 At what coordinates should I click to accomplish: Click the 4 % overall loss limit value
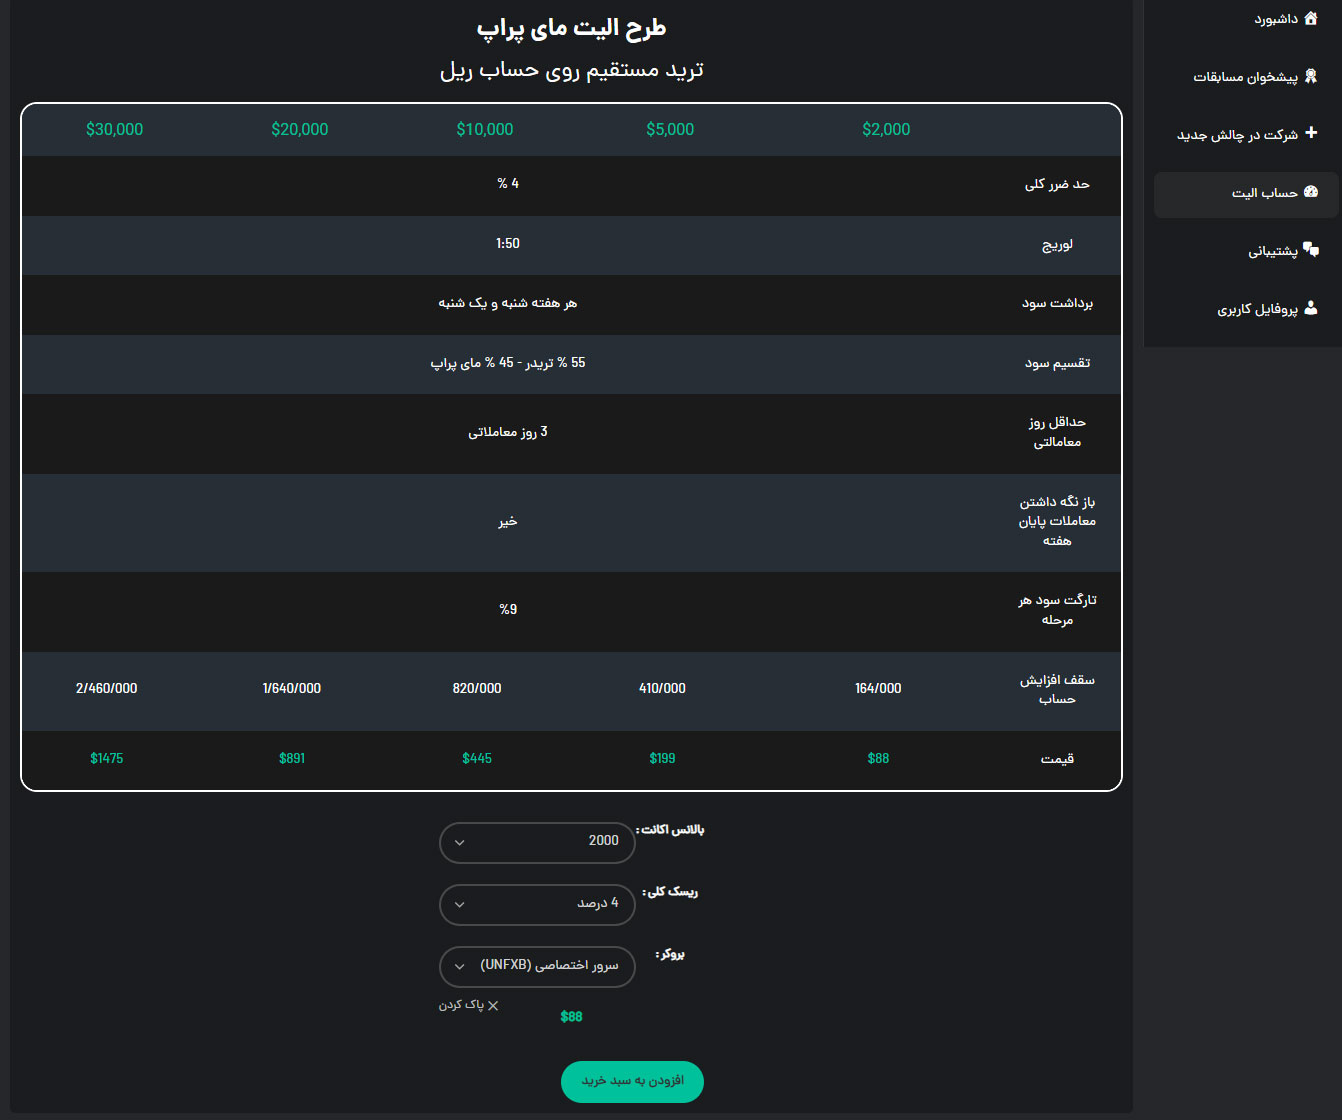pos(508,183)
